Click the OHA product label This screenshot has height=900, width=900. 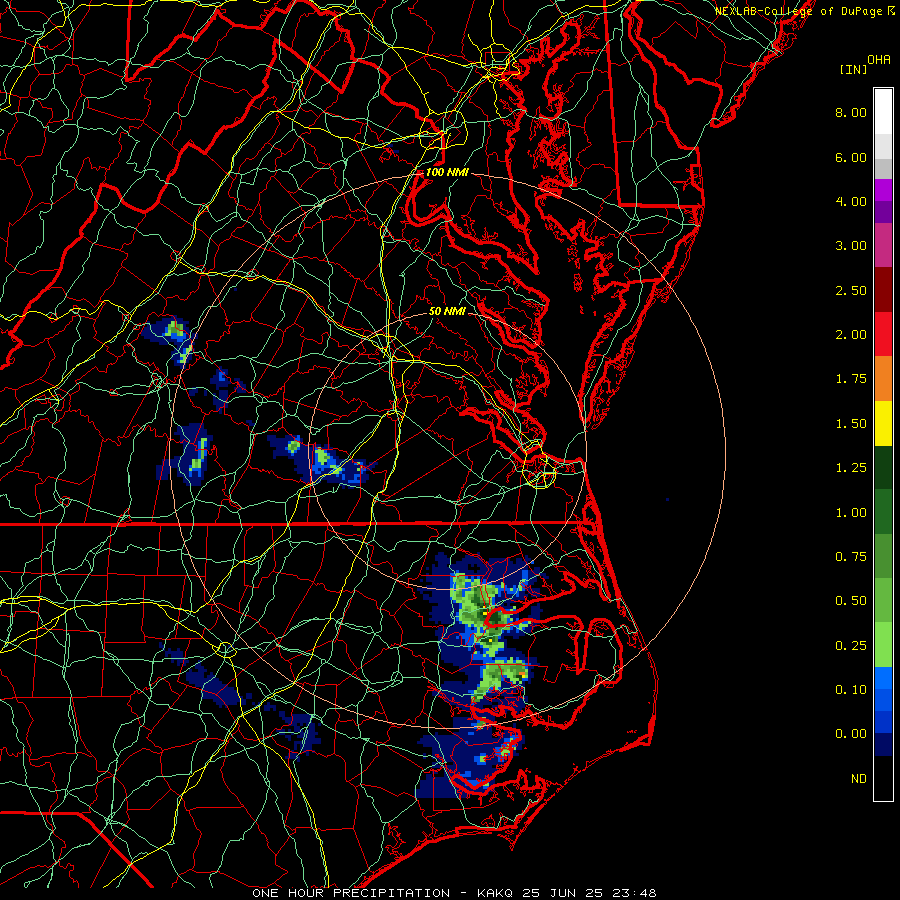(879, 60)
